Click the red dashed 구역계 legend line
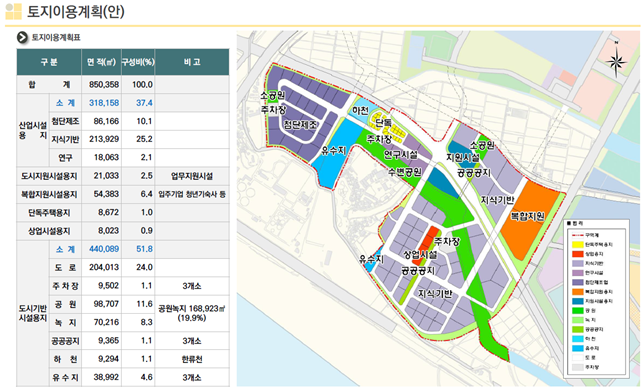The height and width of the screenshot is (392, 643). click(577, 235)
